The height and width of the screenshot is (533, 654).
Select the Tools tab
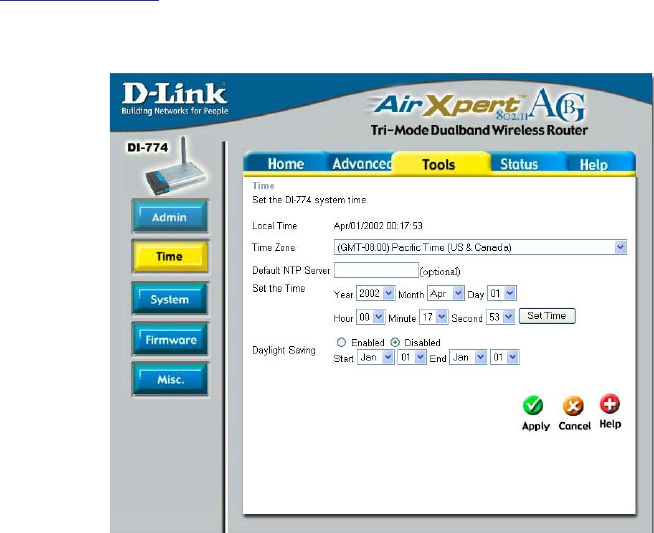(438, 165)
